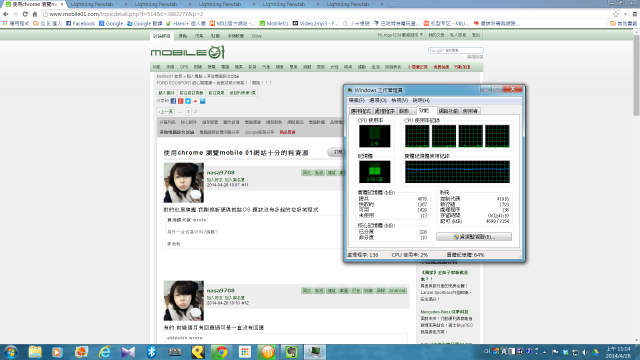Share the thread with the Google+ icon
The image size is (640, 360).
181,101
